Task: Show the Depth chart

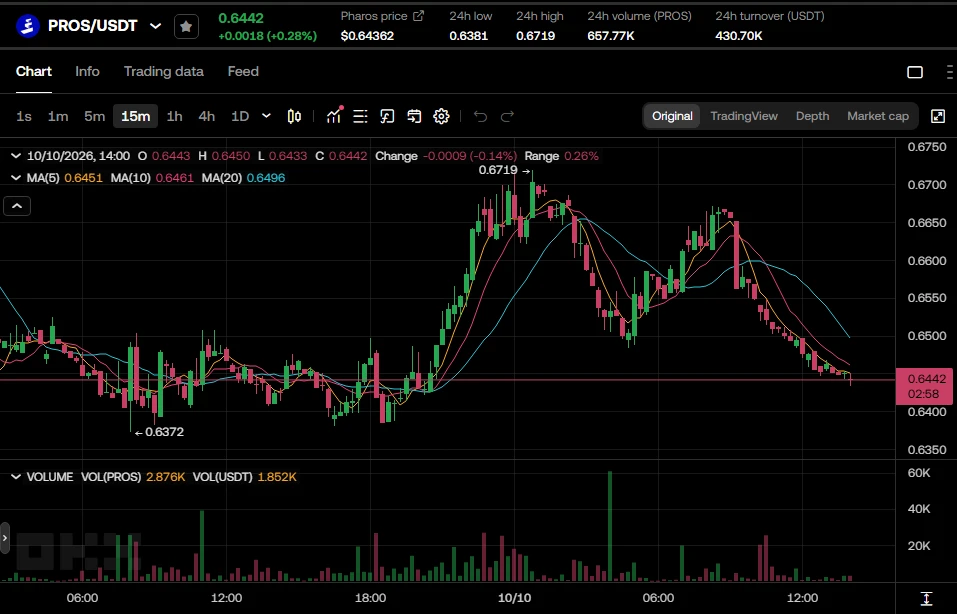Action: (x=812, y=116)
